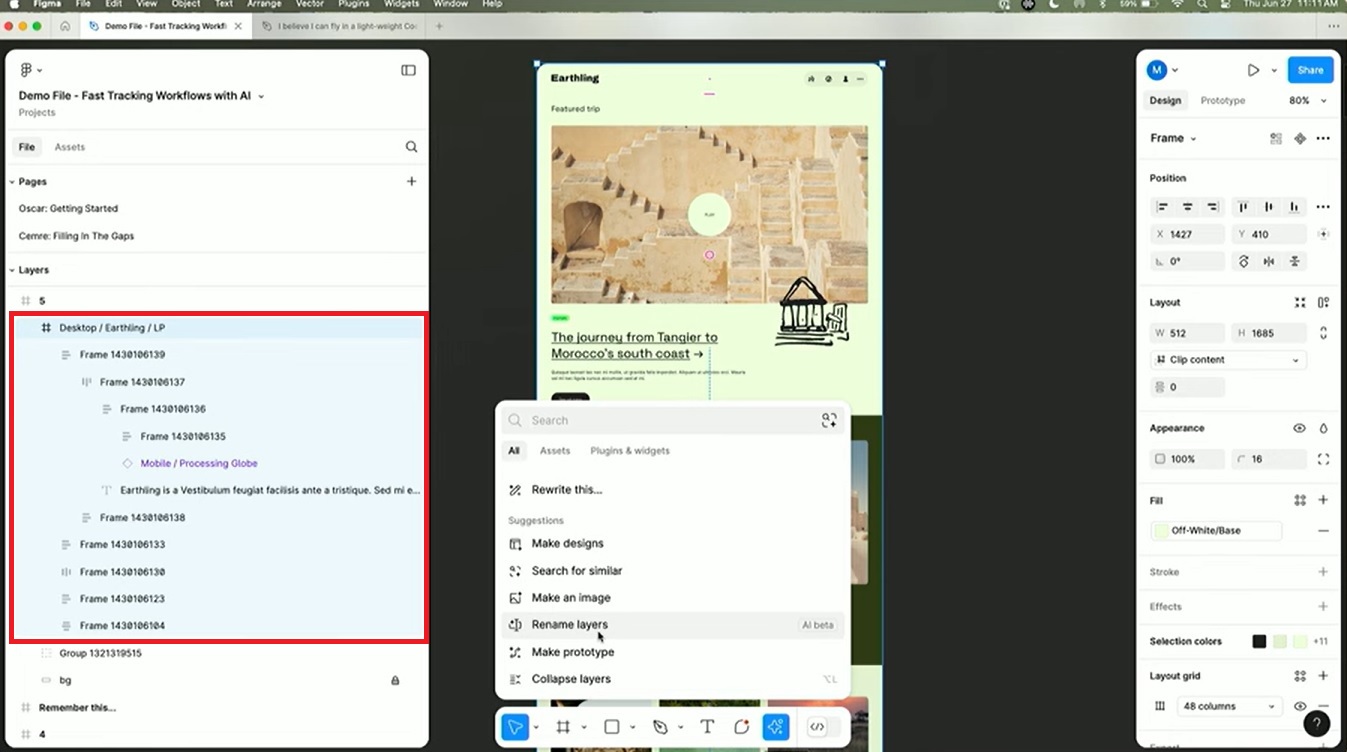
Task: Click the rotate 90 degrees icon
Action: click(x=1244, y=261)
